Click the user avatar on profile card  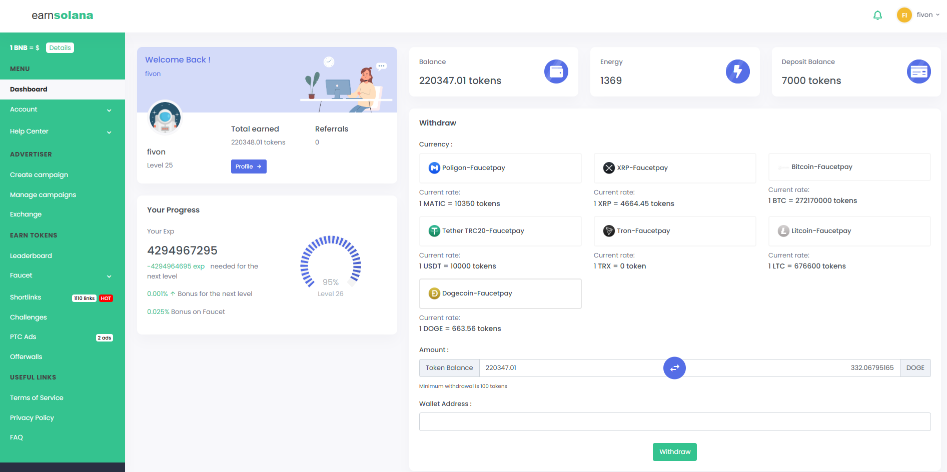(x=164, y=117)
